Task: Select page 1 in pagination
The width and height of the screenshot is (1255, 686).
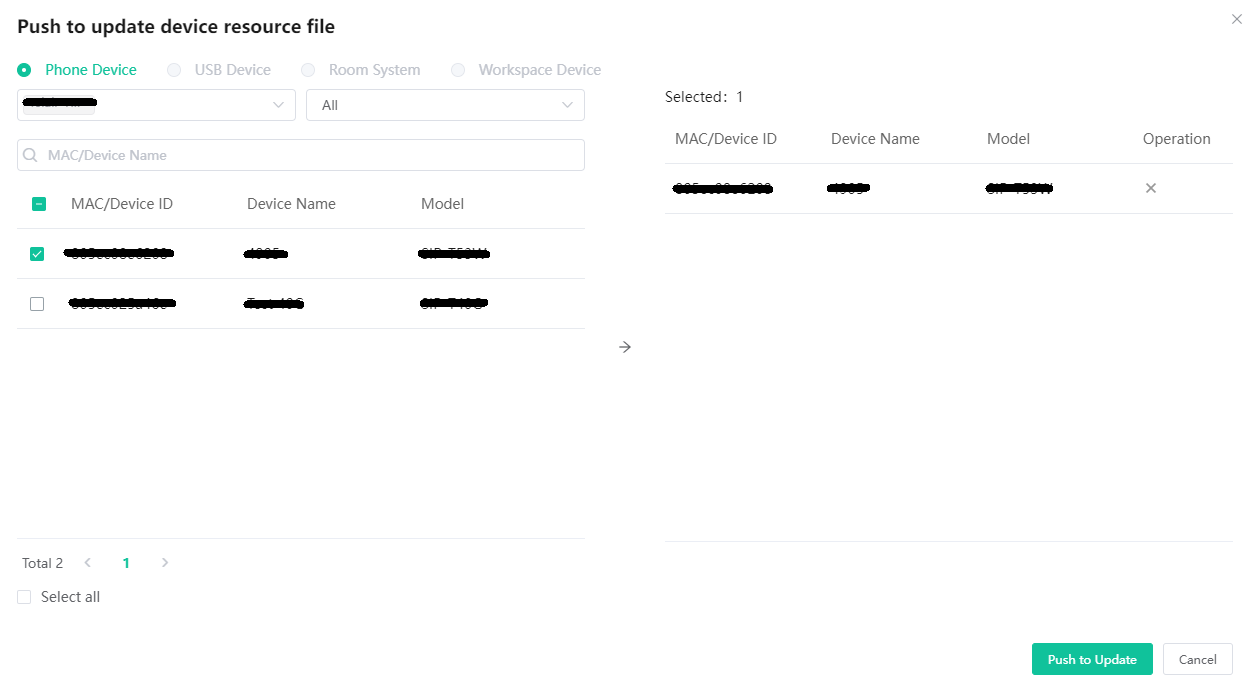Action: coord(126,563)
